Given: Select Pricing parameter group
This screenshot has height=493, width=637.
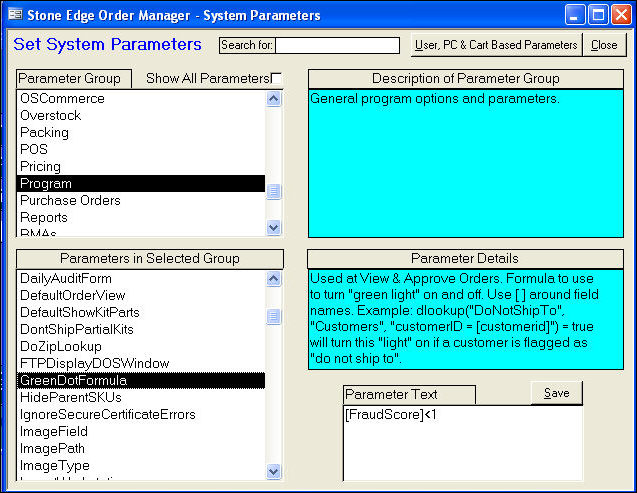Looking at the screenshot, I should [141, 166].
